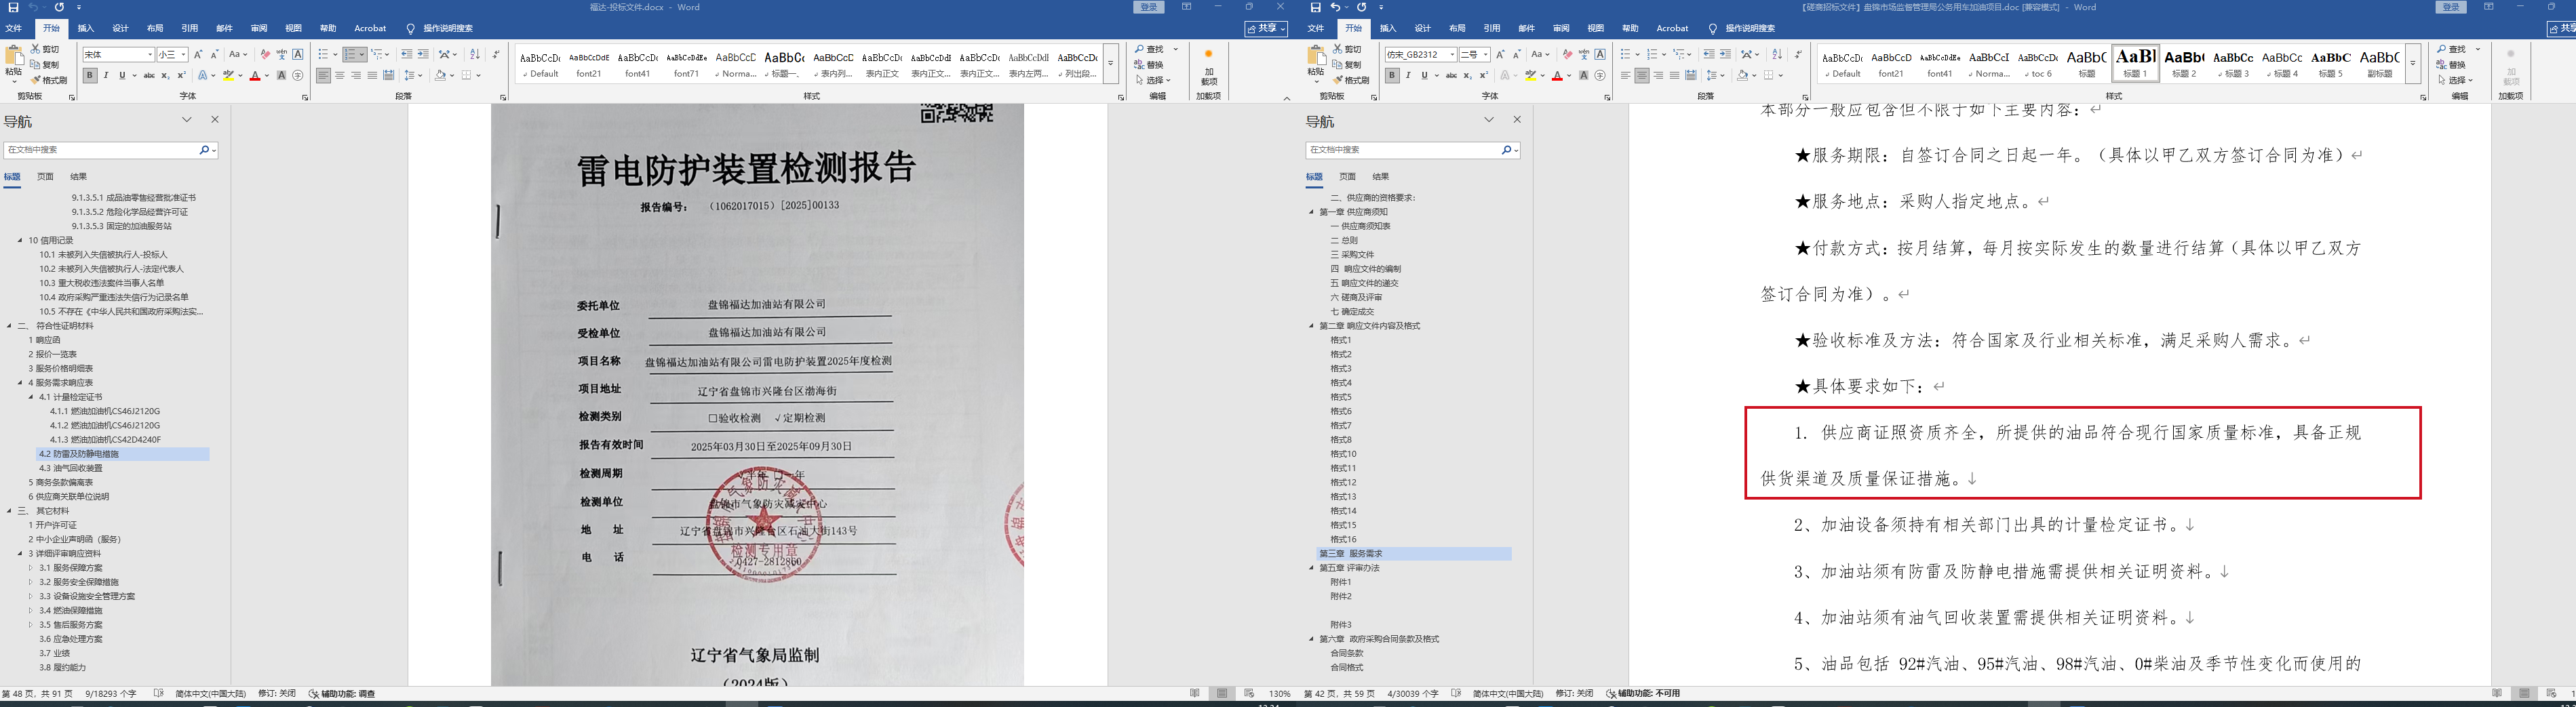Open 布局 tab in left Word window
2576x707 pixels.
(155, 28)
